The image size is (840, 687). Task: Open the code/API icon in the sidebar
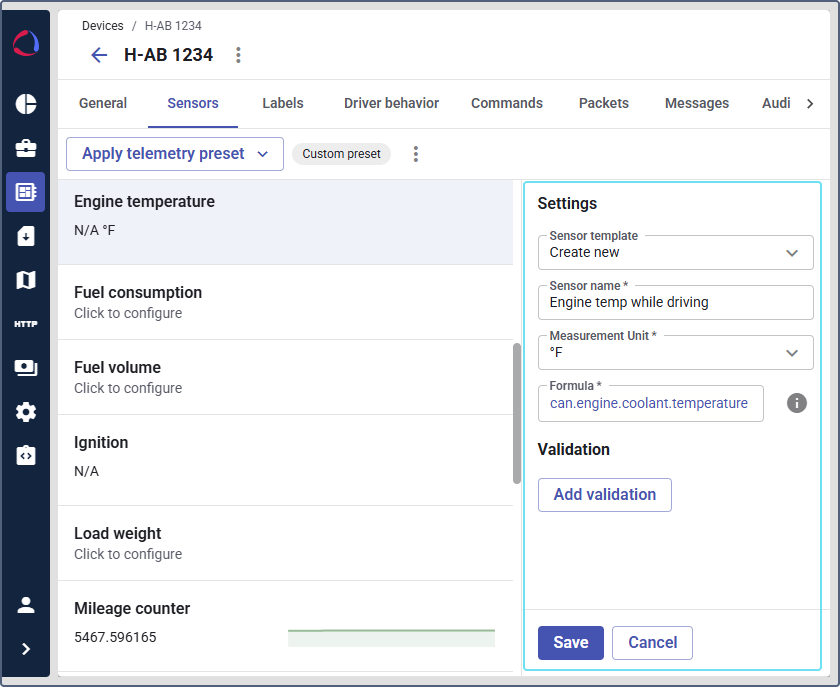pos(25,456)
